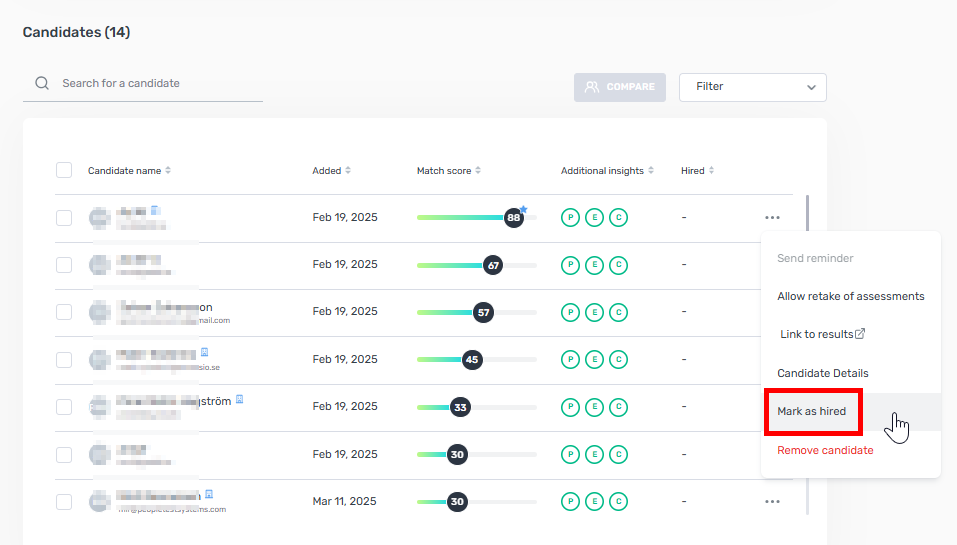
Task: Check the box for the score 88 candidate
Action: click(x=64, y=218)
